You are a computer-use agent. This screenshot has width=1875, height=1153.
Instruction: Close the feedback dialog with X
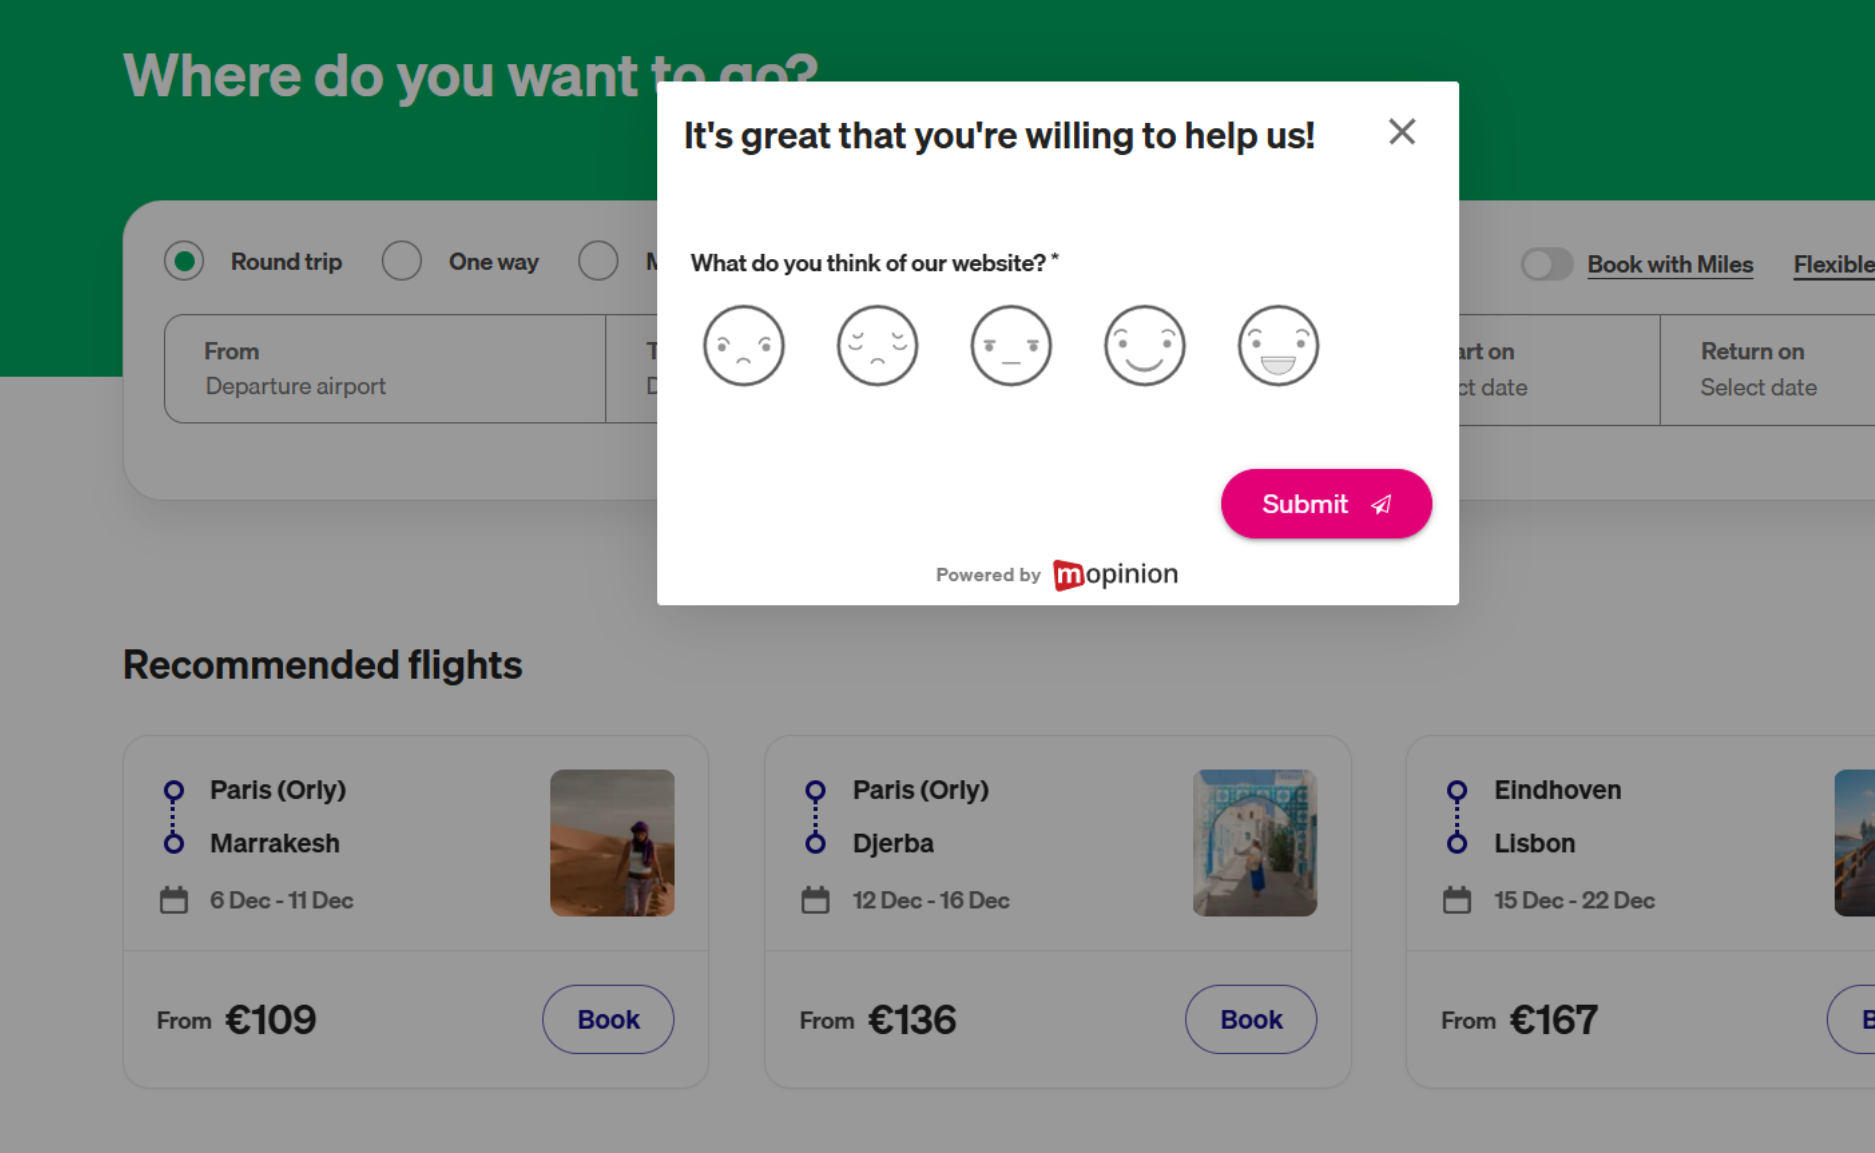(x=1401, y=132)
